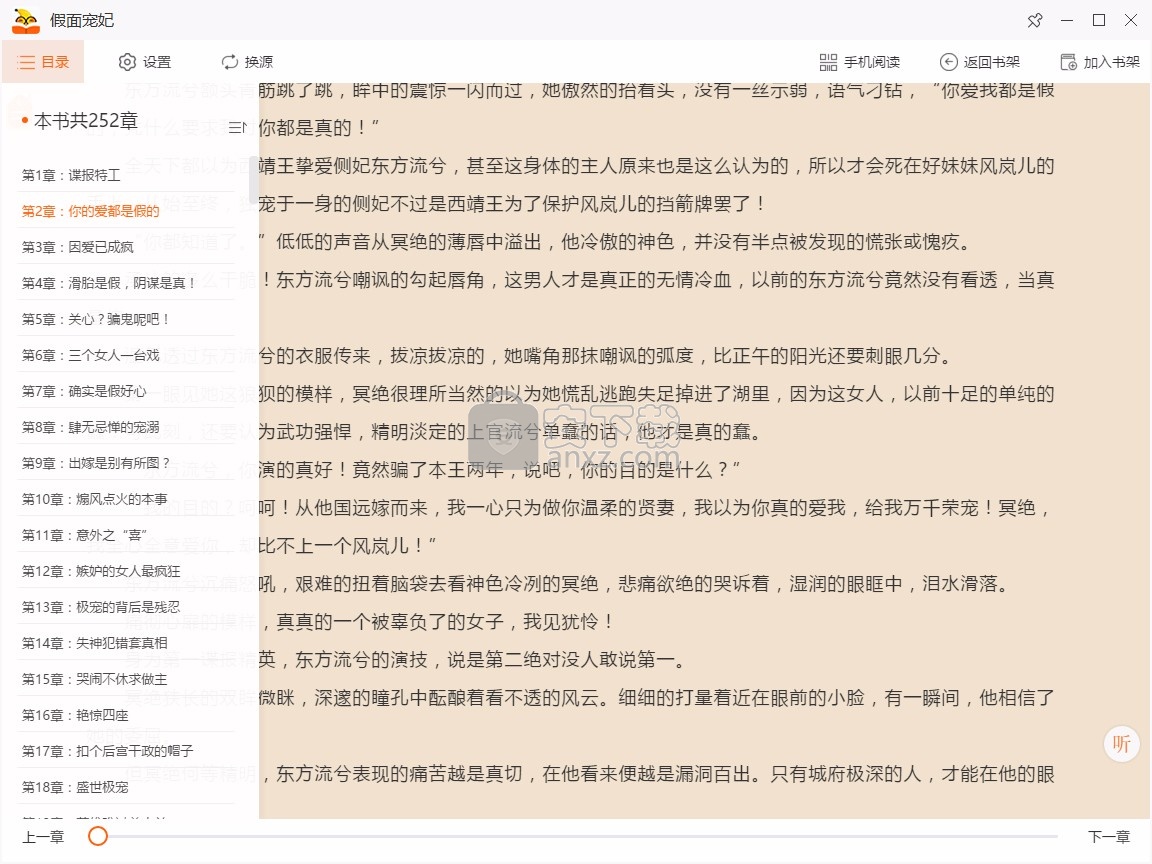Click 返回书架 to return to bookshelf
Screen dimensions: 1152x864
tap(980, 62)
